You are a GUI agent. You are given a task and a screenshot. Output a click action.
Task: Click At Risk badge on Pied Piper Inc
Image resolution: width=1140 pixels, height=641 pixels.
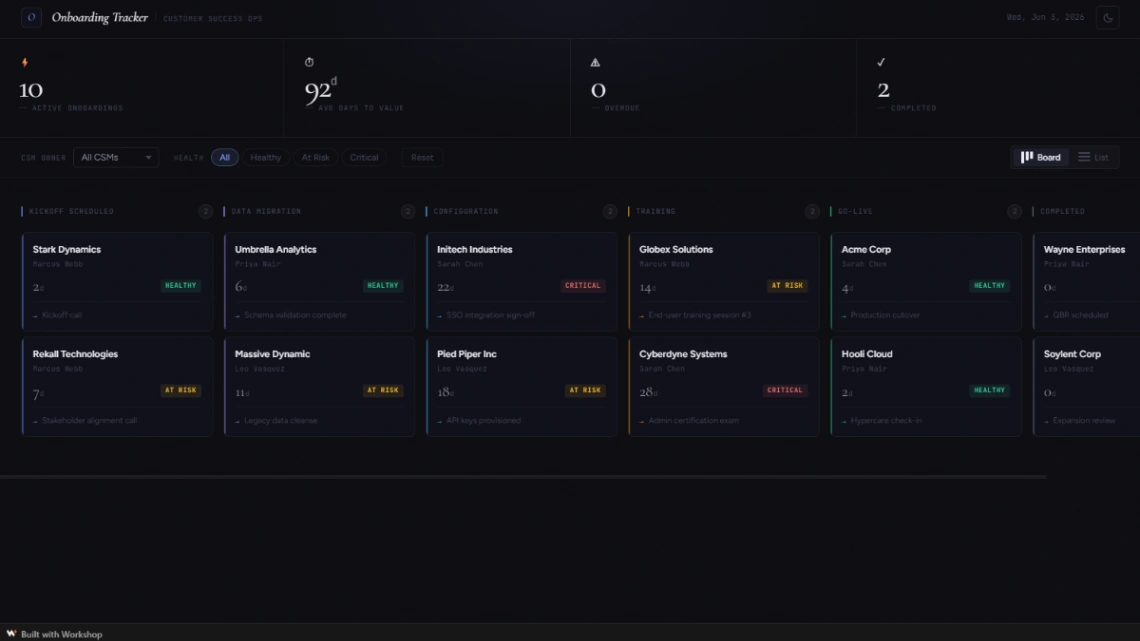[585, 390]
